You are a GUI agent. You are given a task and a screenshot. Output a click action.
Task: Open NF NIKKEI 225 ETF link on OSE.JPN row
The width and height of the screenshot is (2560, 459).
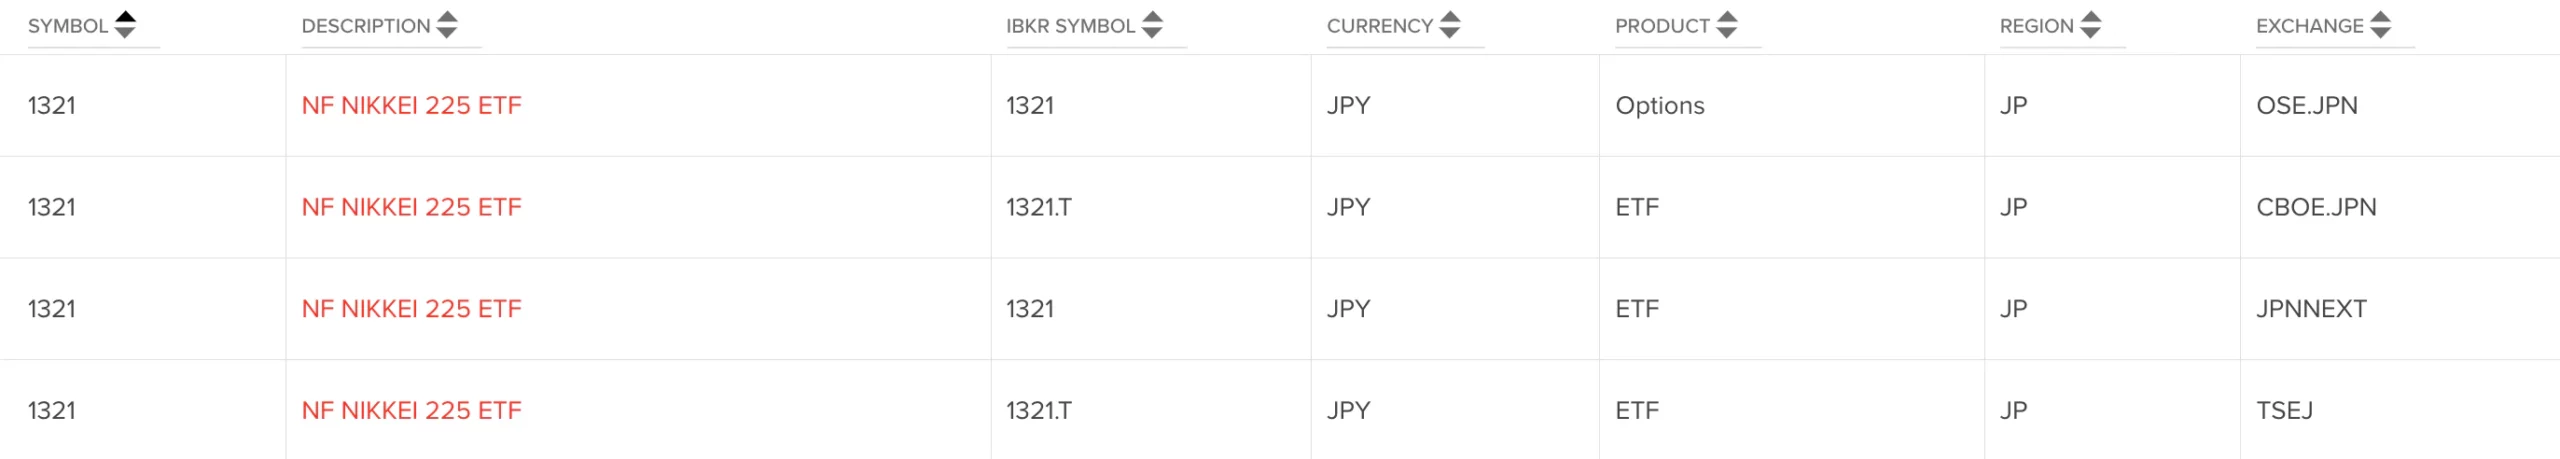coord(412,105)
